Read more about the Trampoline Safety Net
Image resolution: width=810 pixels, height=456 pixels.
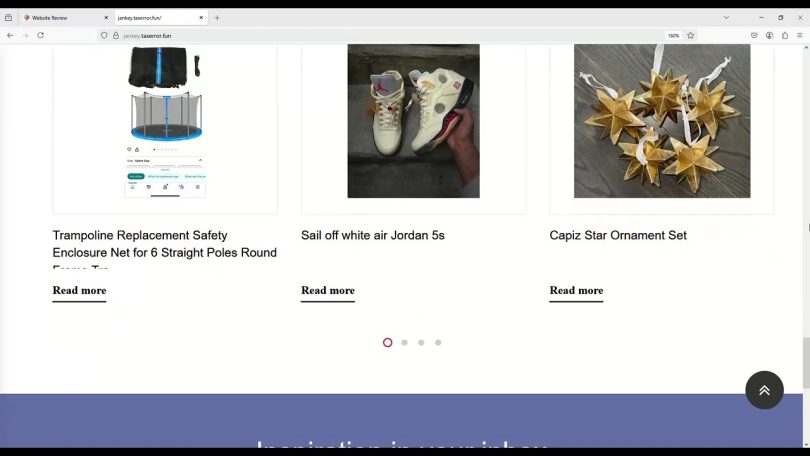point(79,291)
